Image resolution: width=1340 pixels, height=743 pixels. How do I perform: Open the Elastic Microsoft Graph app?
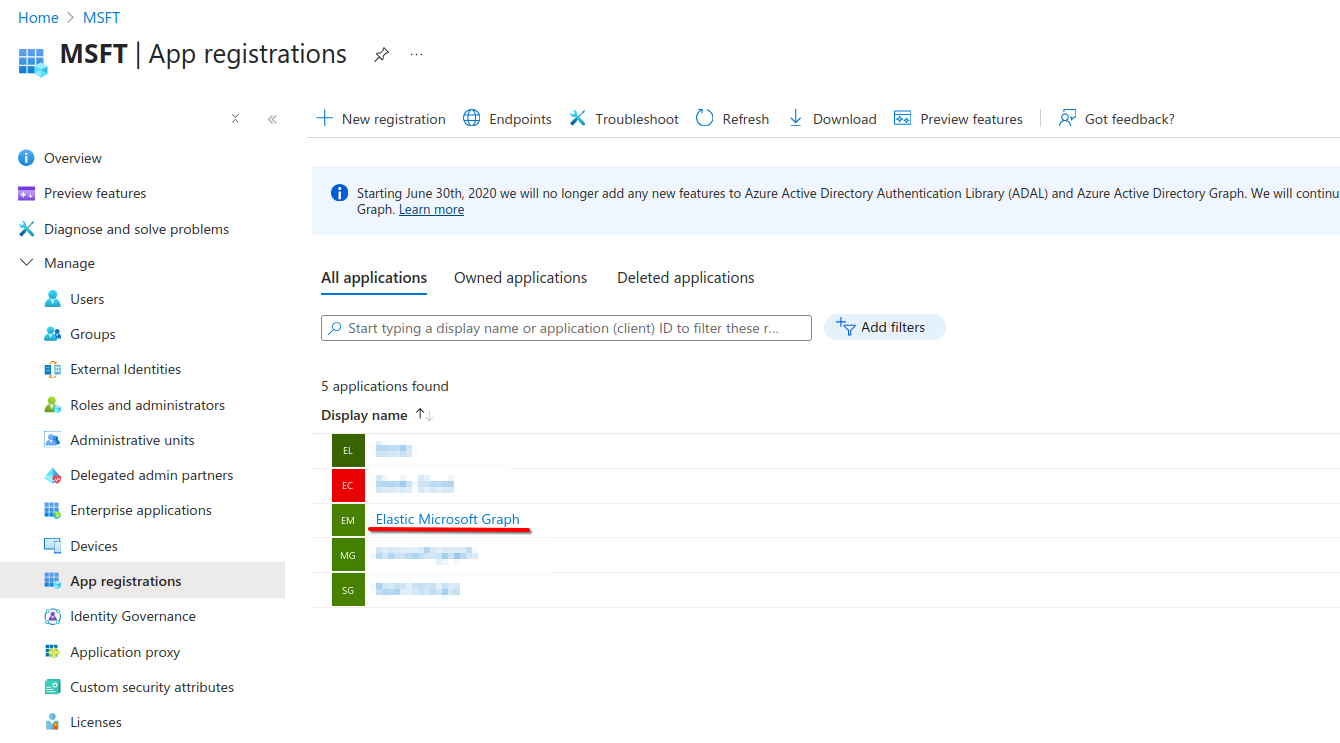coord(449,519)
